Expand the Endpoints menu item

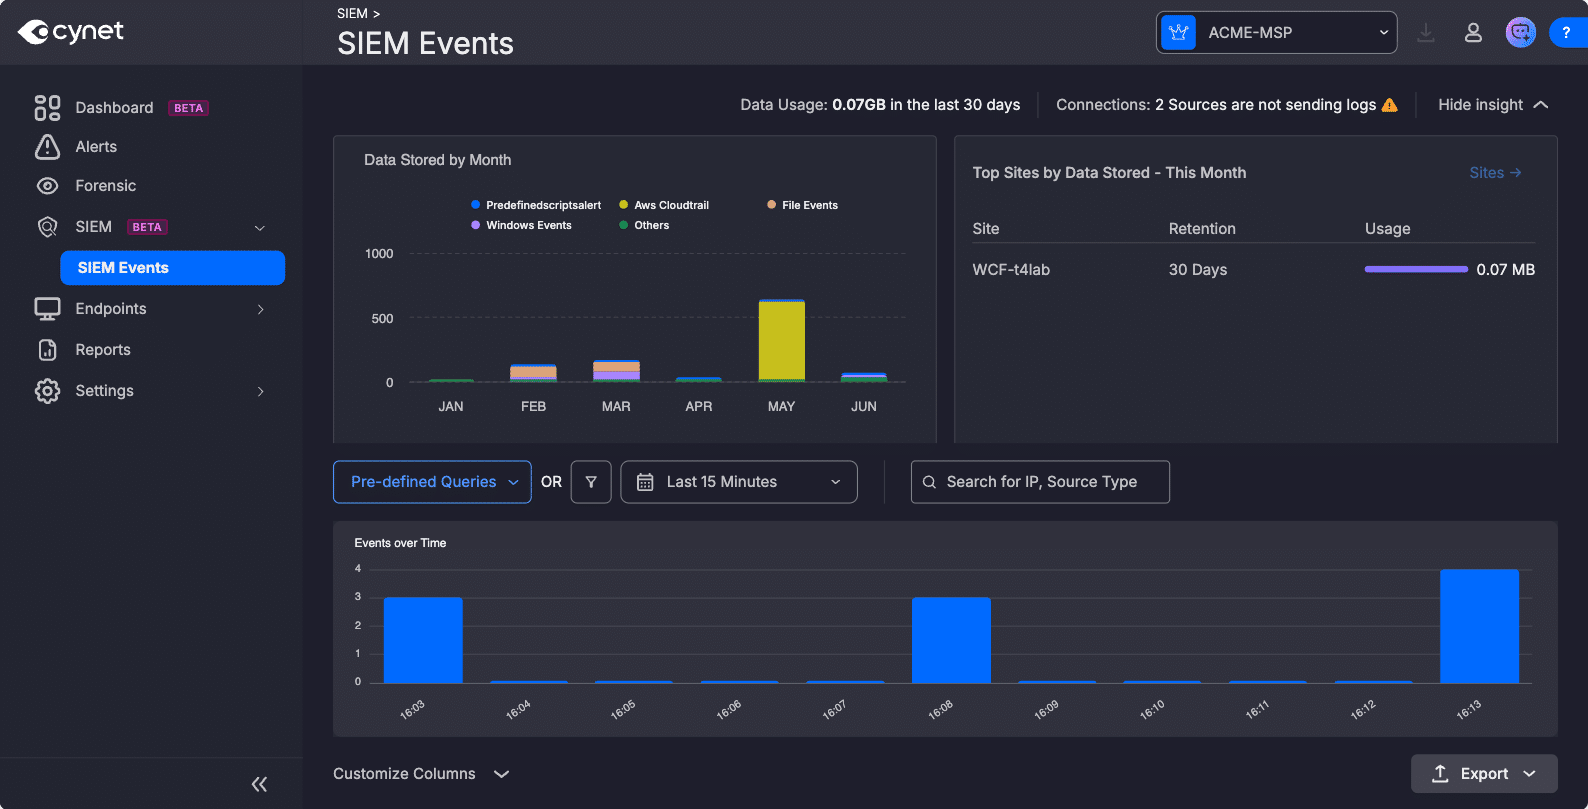tap(150, 309)
